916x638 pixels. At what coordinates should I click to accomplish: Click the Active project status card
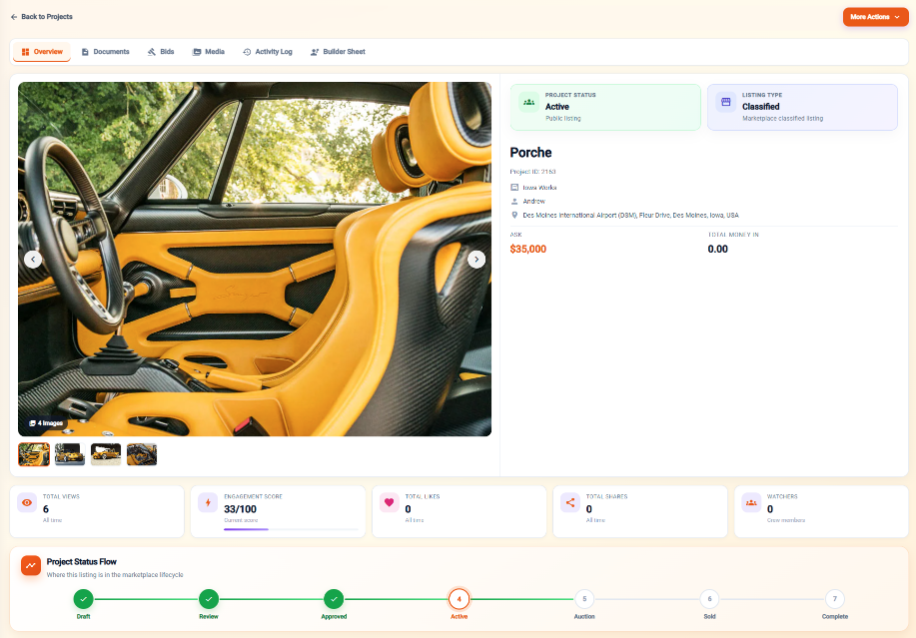(x=605, y=107)
